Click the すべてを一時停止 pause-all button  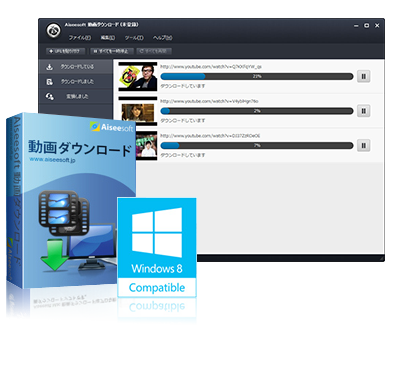pos(112,51)
